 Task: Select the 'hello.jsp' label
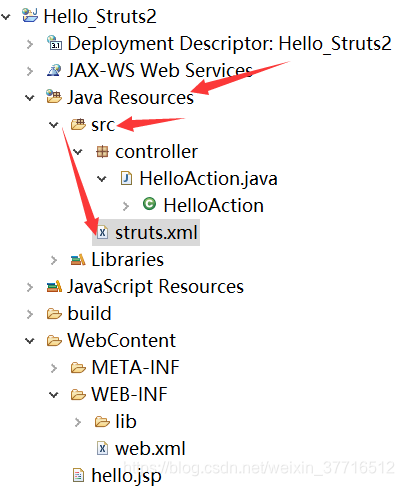127,476
